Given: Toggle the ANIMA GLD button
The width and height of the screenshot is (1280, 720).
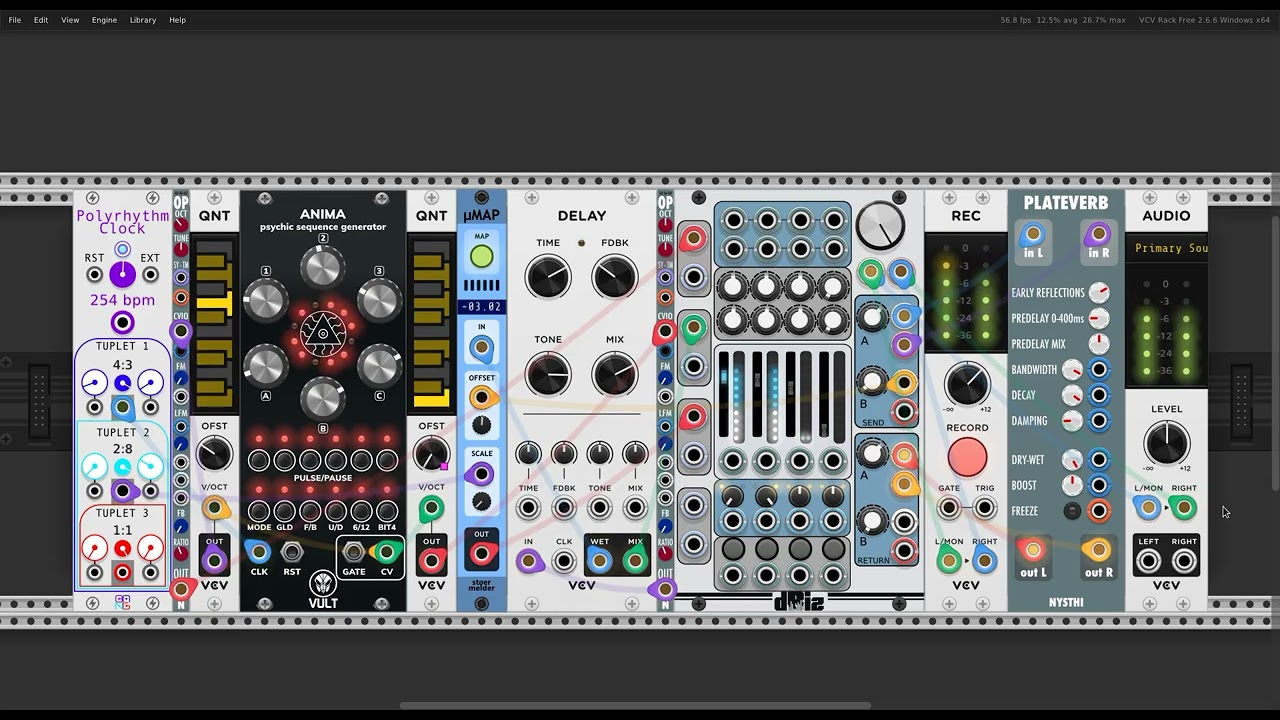Looking at the screenshot, I should coord(284,511).
